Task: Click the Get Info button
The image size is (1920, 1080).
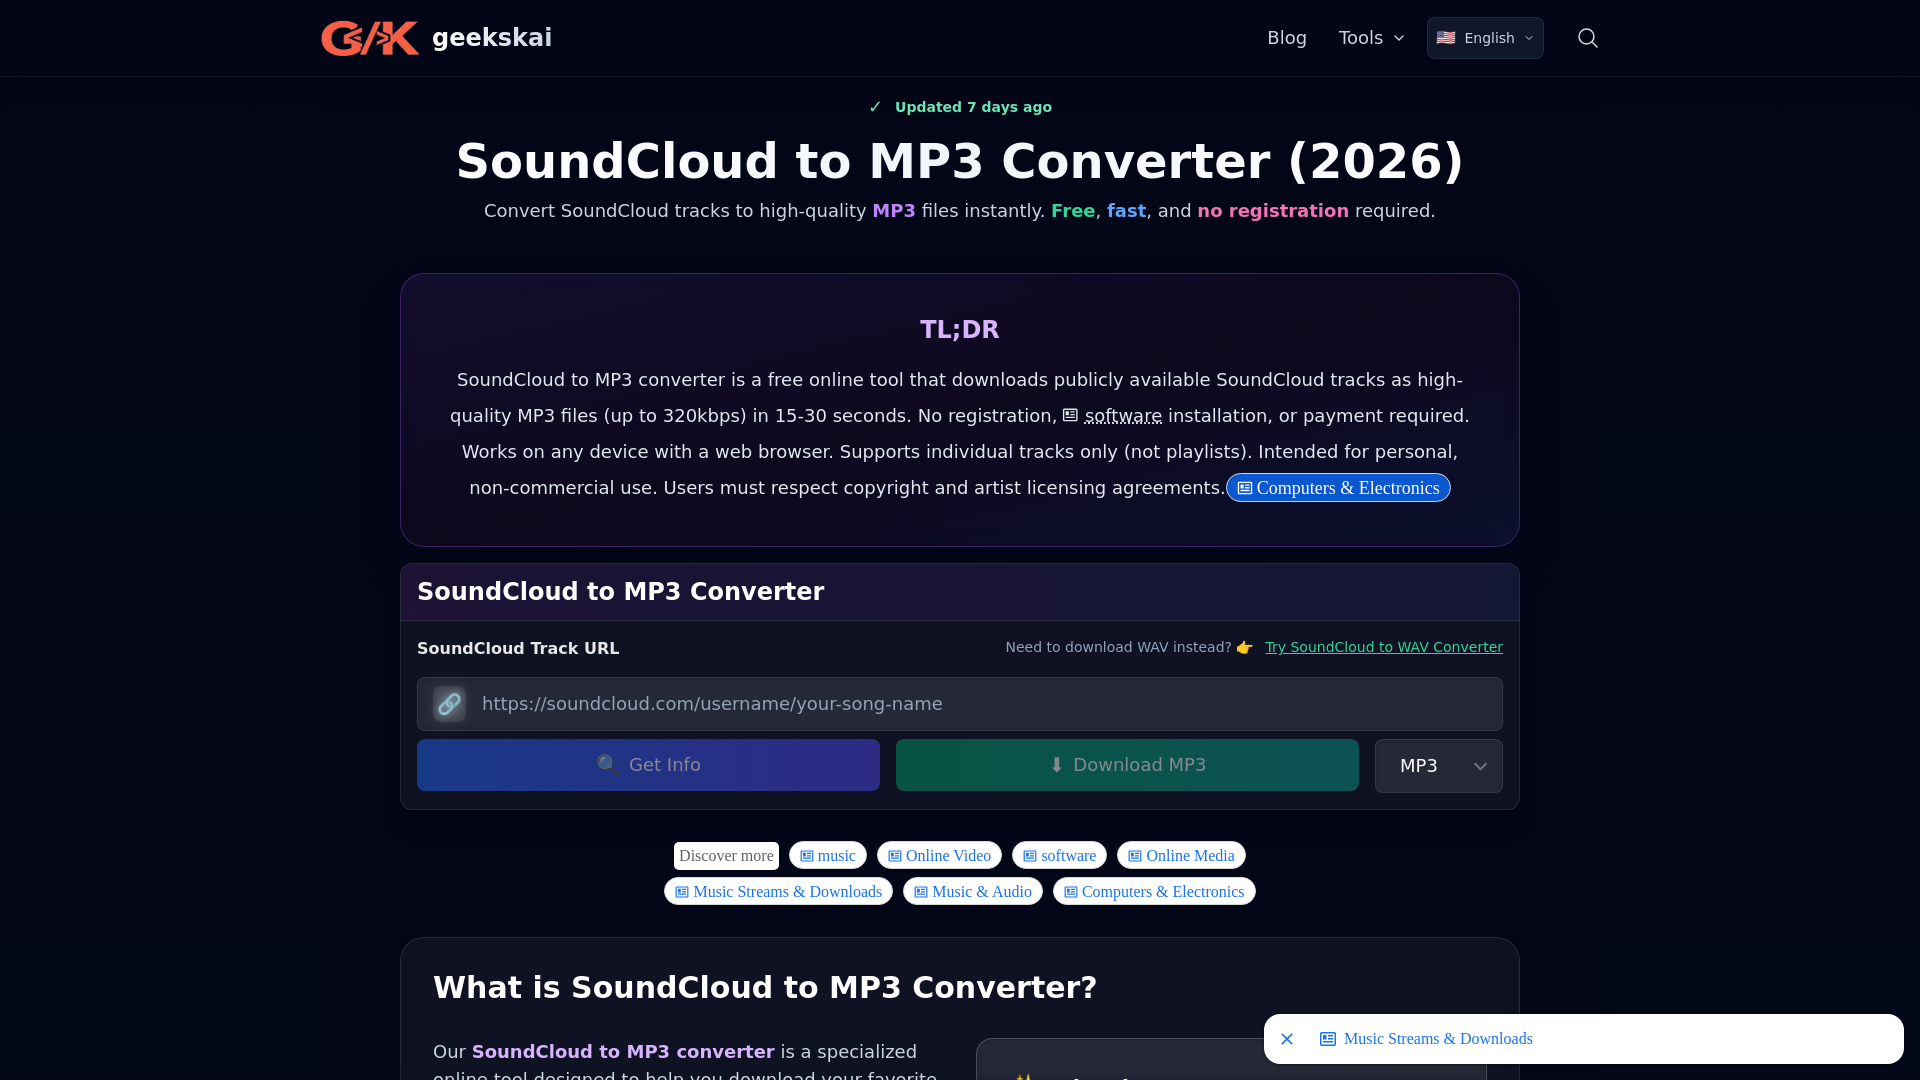Action: coord(648,765)
